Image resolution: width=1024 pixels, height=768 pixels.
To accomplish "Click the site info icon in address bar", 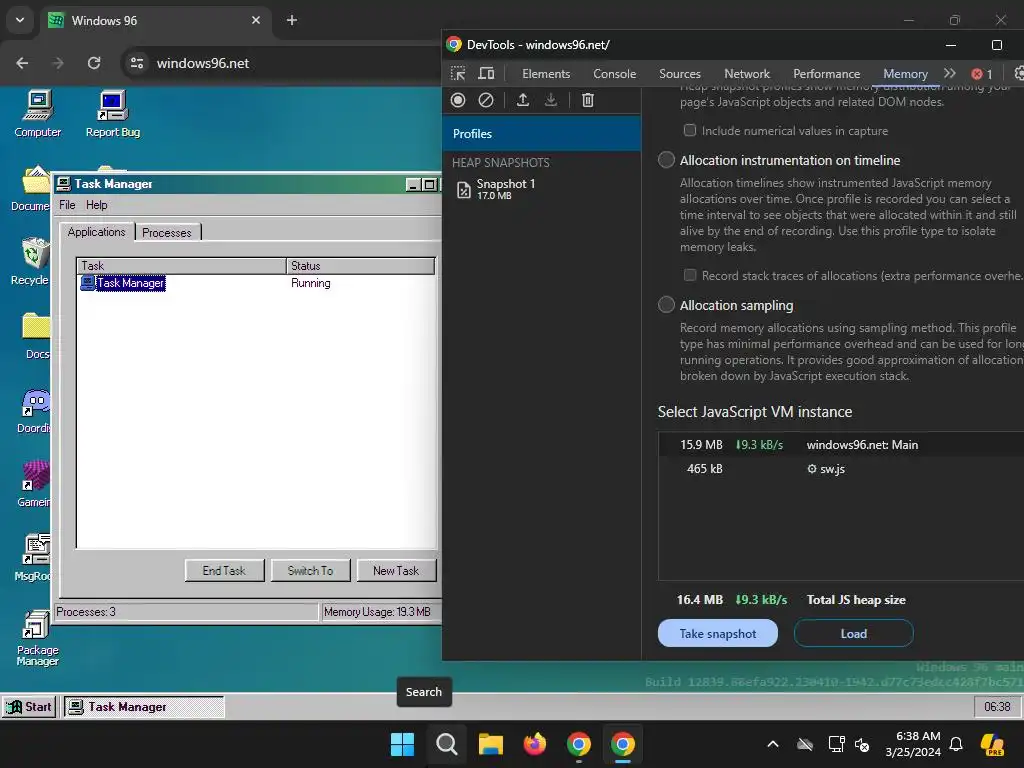I will pos(136,63).
